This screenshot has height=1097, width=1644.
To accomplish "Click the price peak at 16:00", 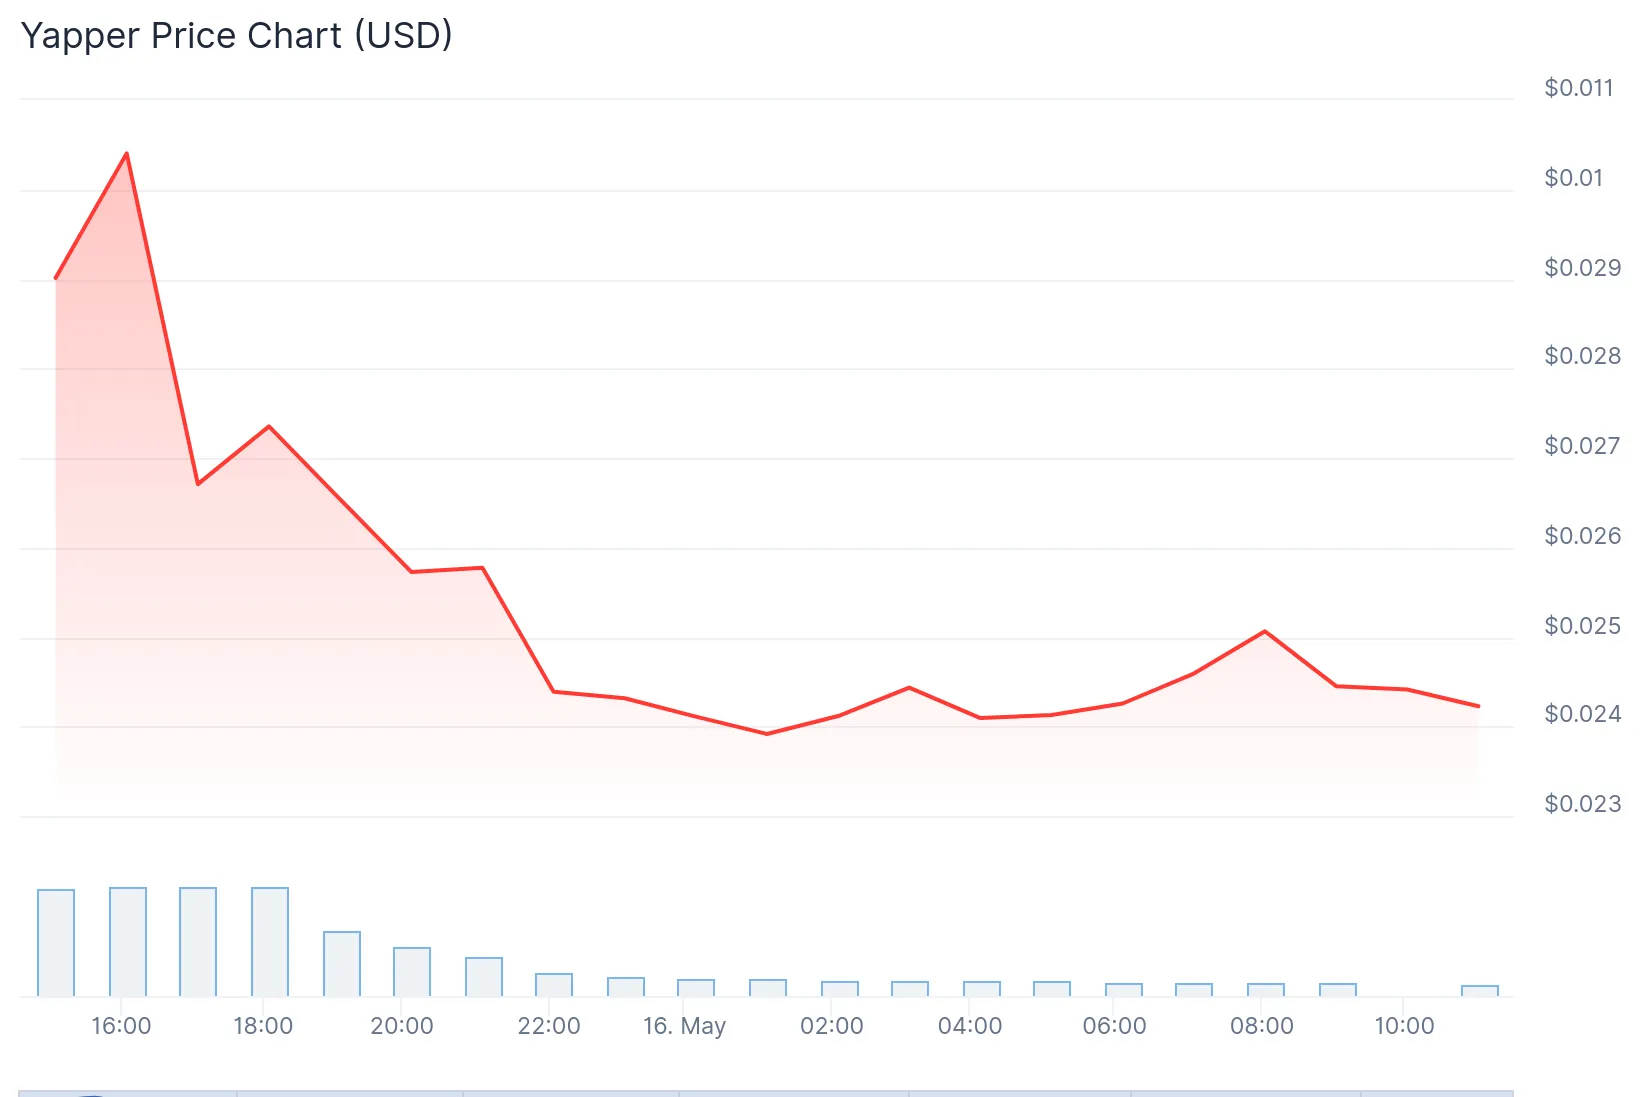I will tap(126, 154).
